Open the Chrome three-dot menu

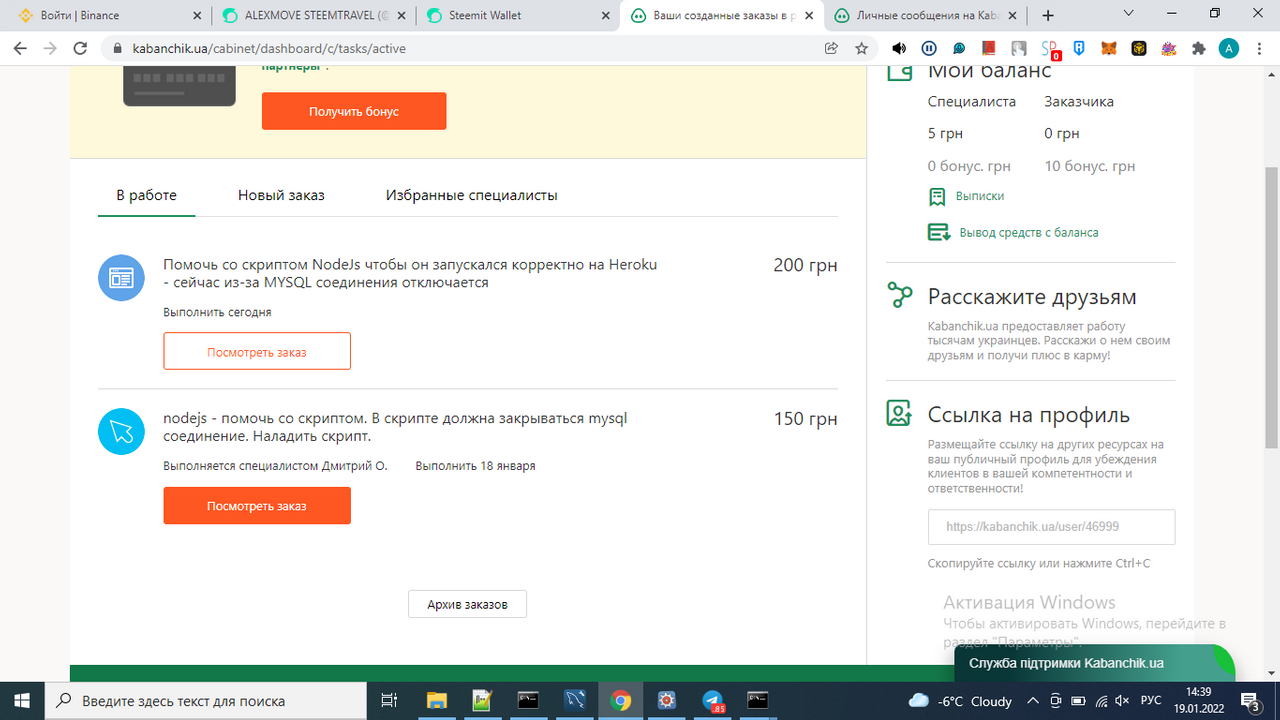[1259, 48]
